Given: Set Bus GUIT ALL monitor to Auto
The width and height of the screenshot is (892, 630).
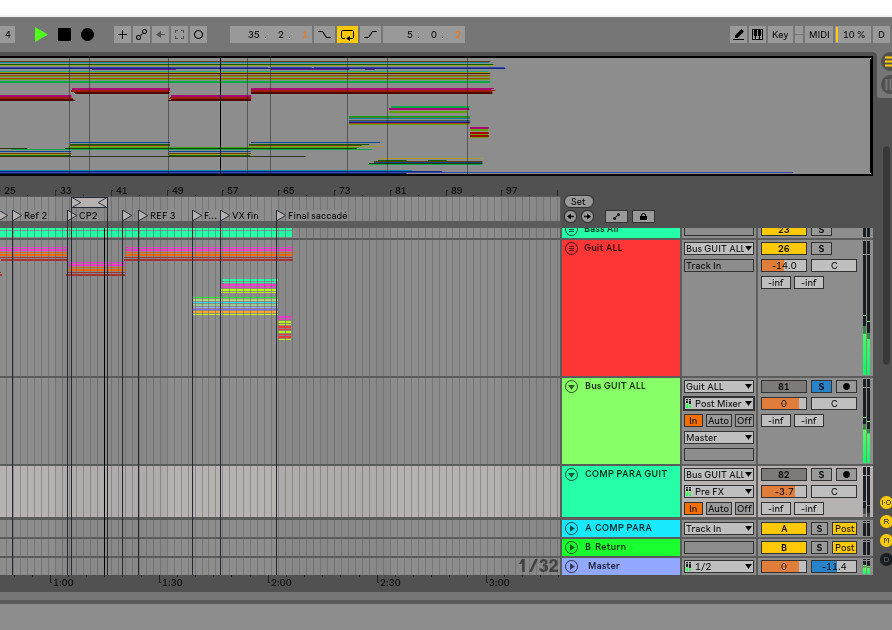Looking at the screenshot, I should tap(718, 421).
